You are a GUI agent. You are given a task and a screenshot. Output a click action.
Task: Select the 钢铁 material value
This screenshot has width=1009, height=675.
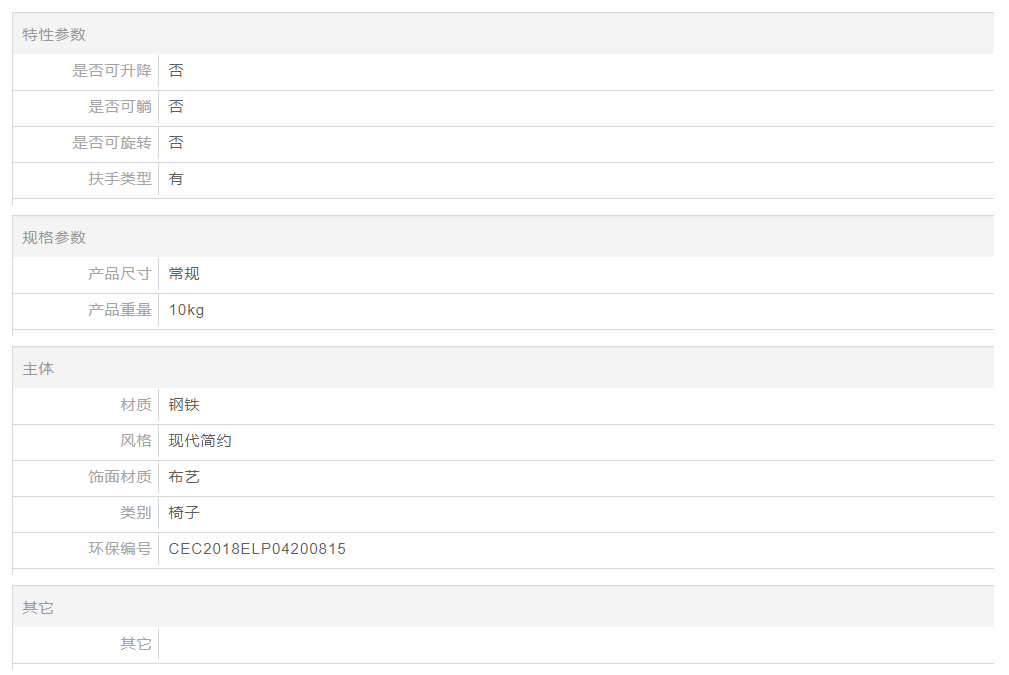pyautogui.click(x=184, y=405)
